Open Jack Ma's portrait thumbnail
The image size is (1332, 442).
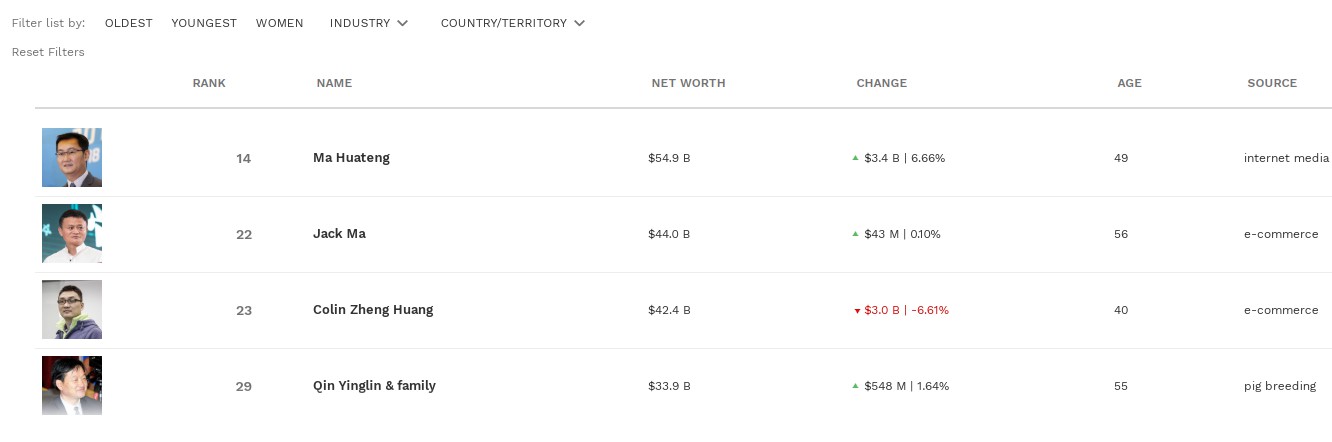[x=72, y=233]
